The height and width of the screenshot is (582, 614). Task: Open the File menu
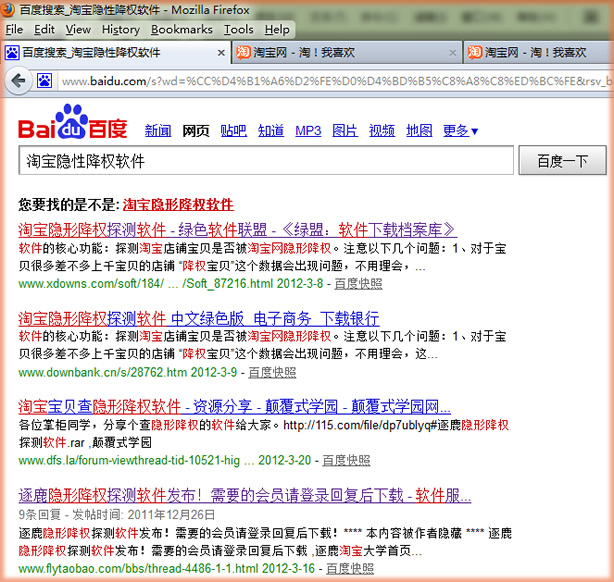tap(14, 30)
